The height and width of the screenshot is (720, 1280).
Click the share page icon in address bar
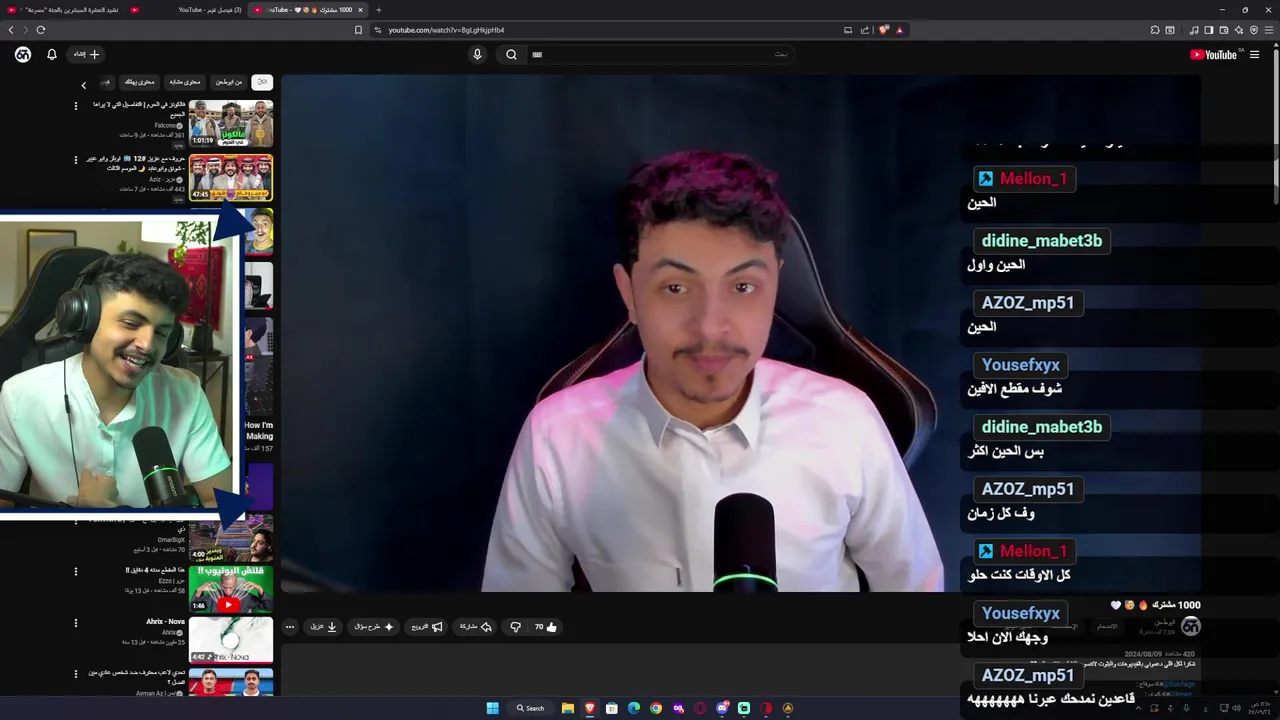865,30
